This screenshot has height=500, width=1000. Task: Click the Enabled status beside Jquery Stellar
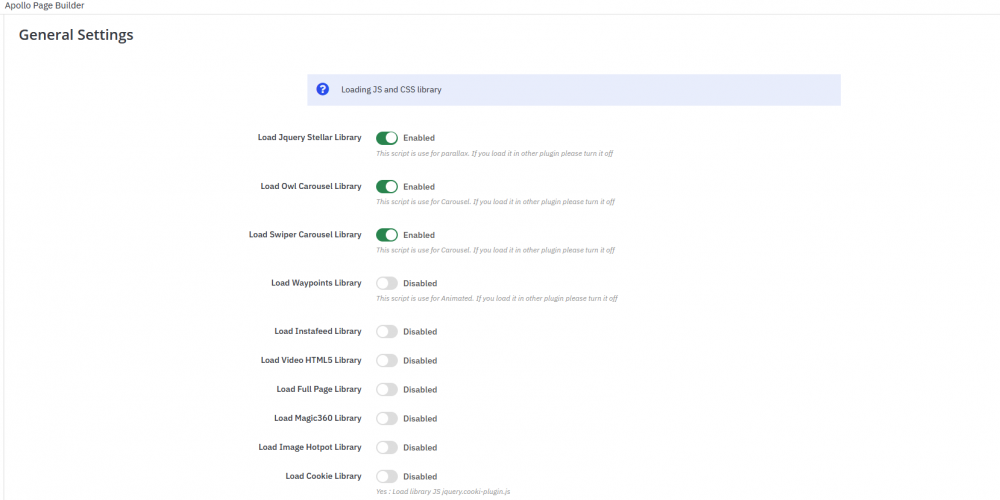418,138
